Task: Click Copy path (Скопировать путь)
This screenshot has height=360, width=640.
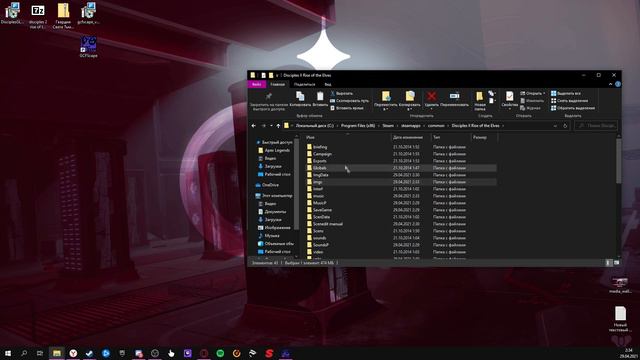Action: pos(349,101)
